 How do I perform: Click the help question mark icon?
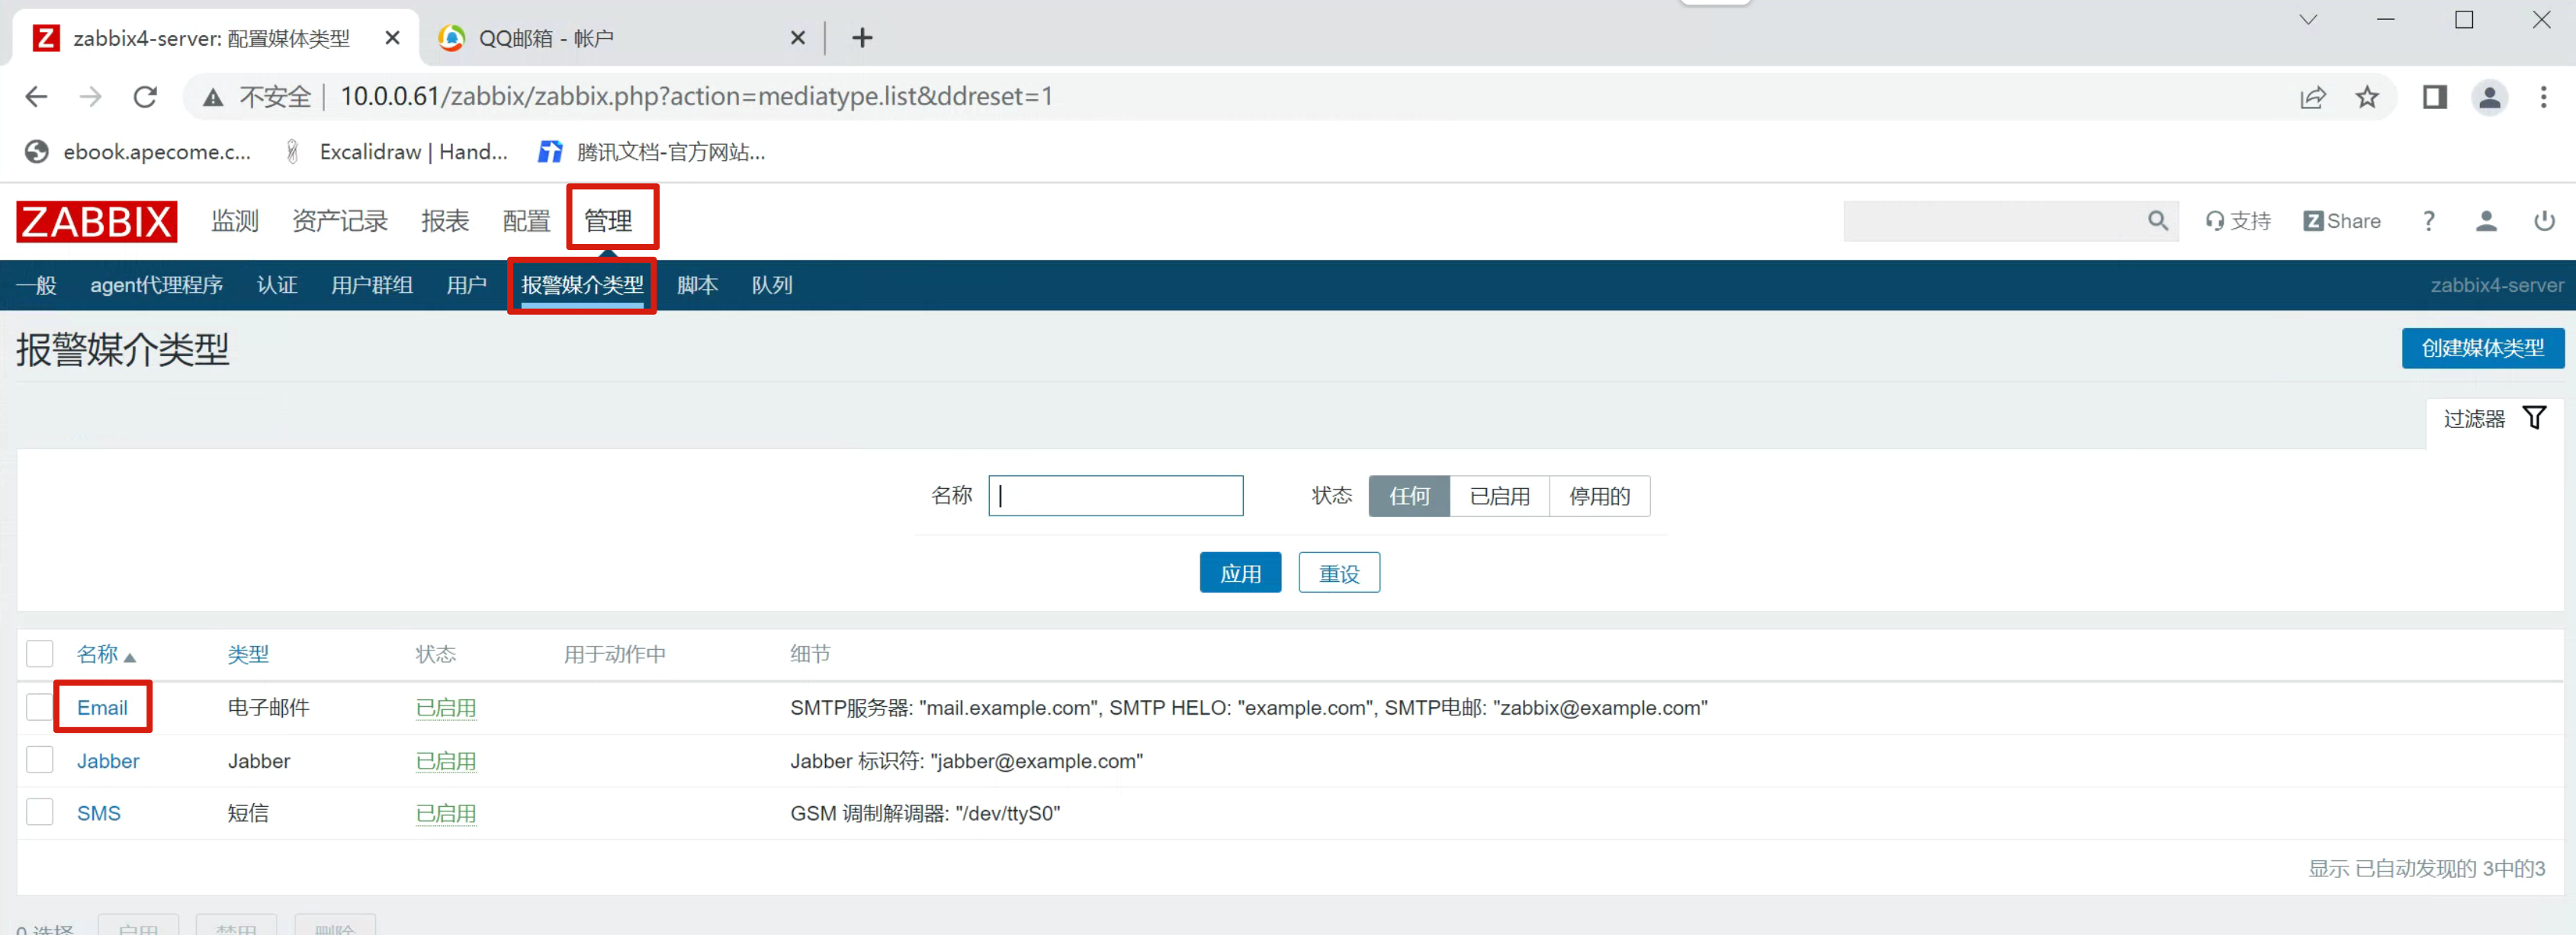click(x=2428, y=221)
